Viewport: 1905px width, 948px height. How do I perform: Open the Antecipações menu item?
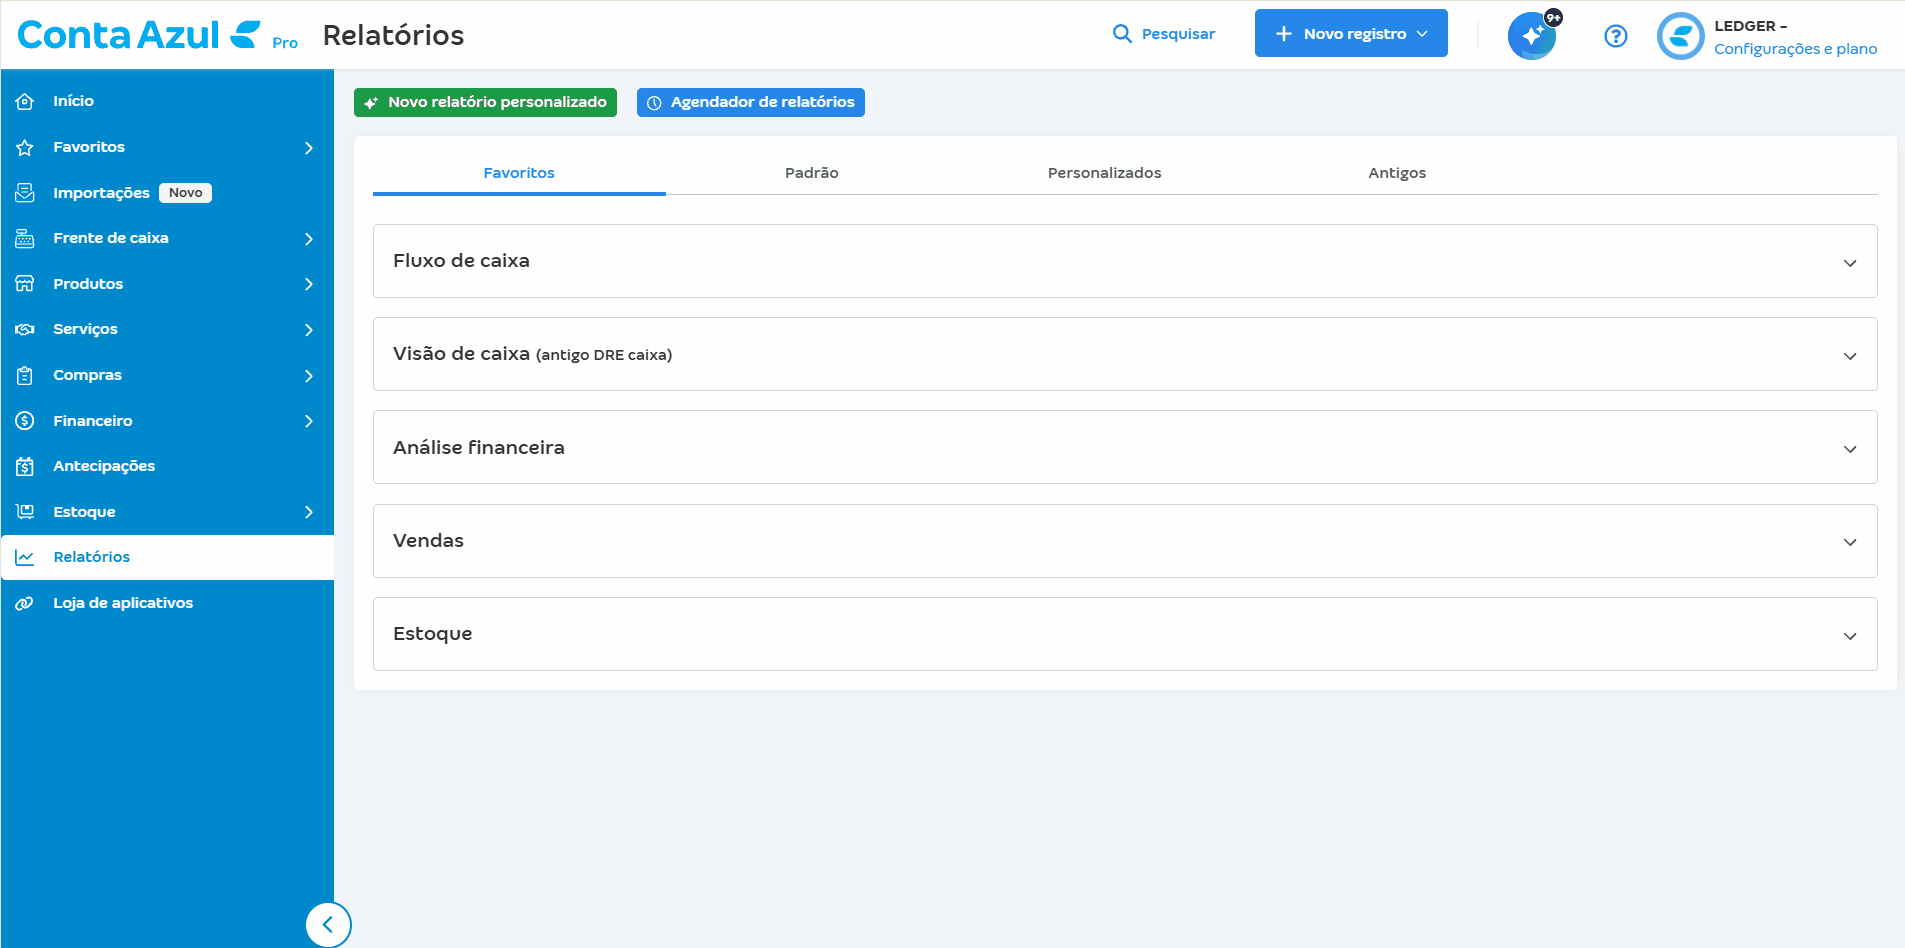pos(167,466)
